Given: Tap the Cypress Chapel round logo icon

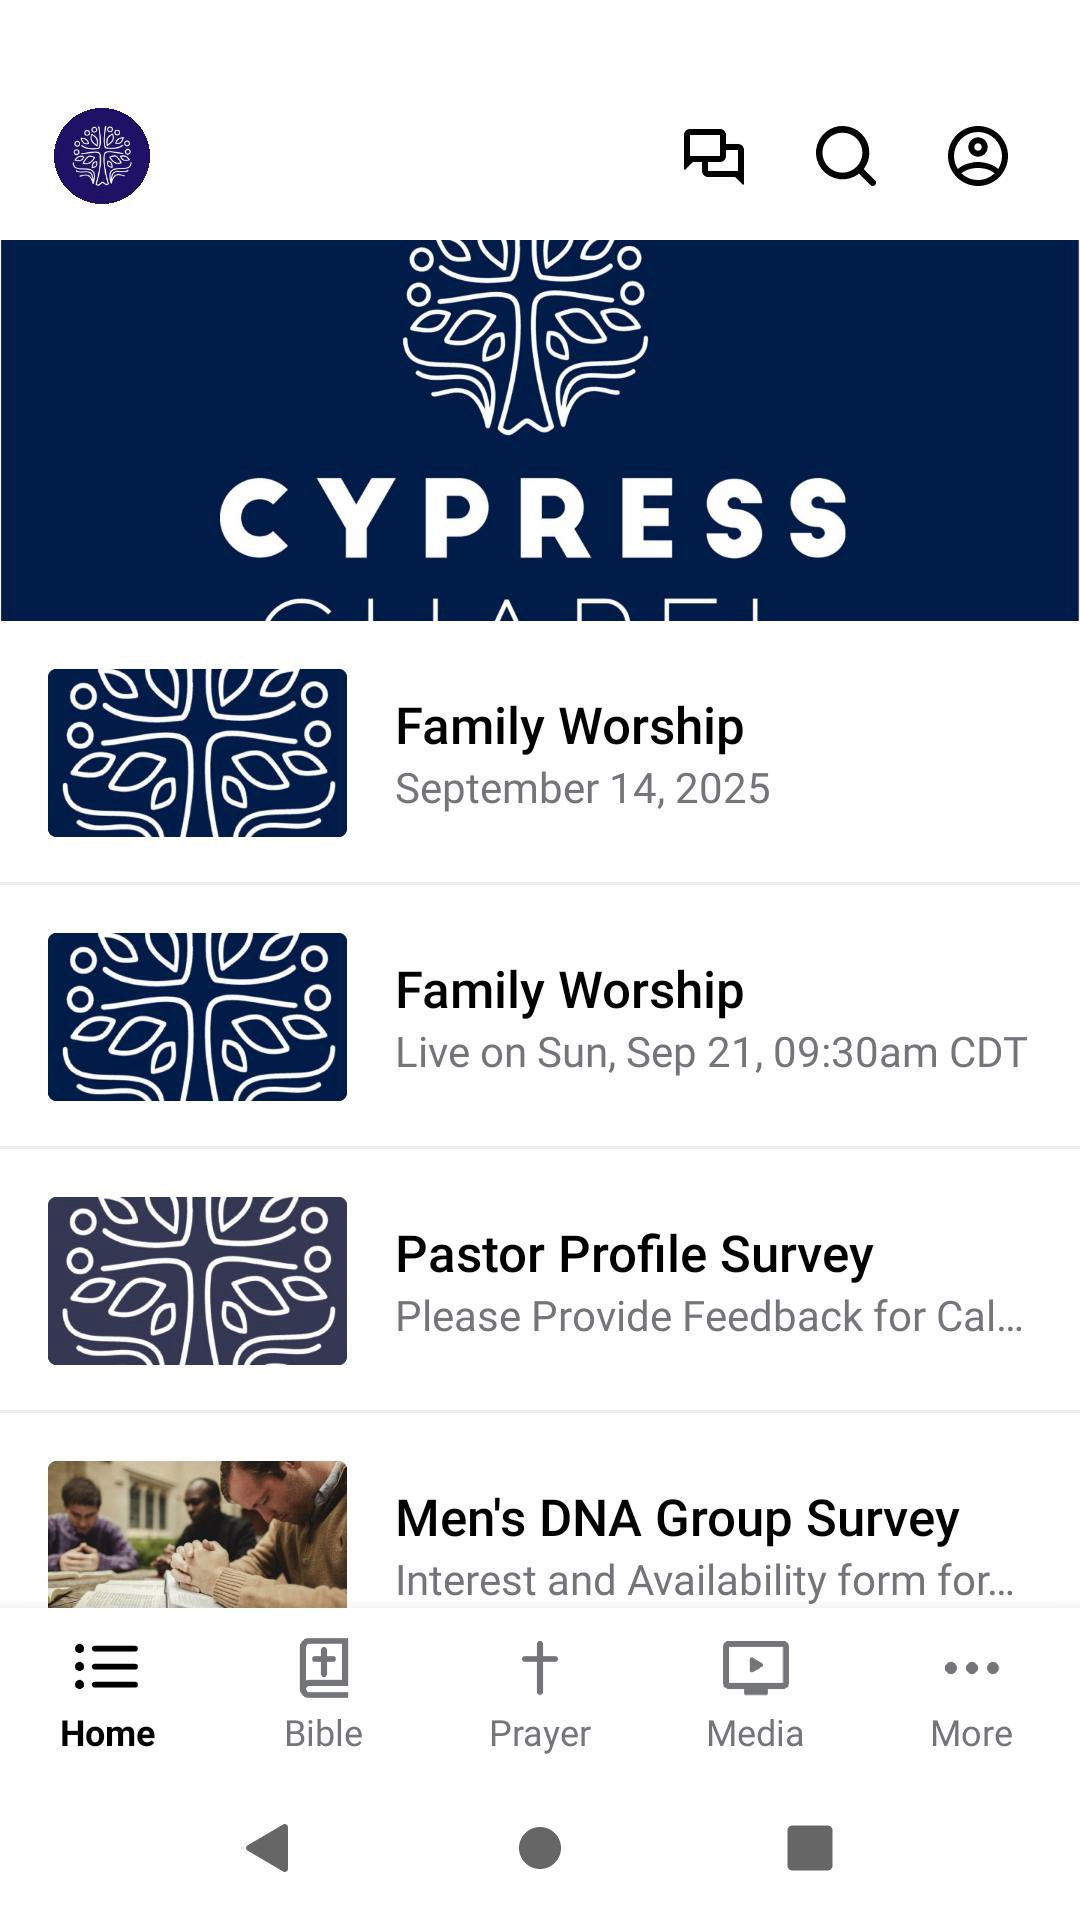Looking at the screenshot, I should (x=102, y=156).
